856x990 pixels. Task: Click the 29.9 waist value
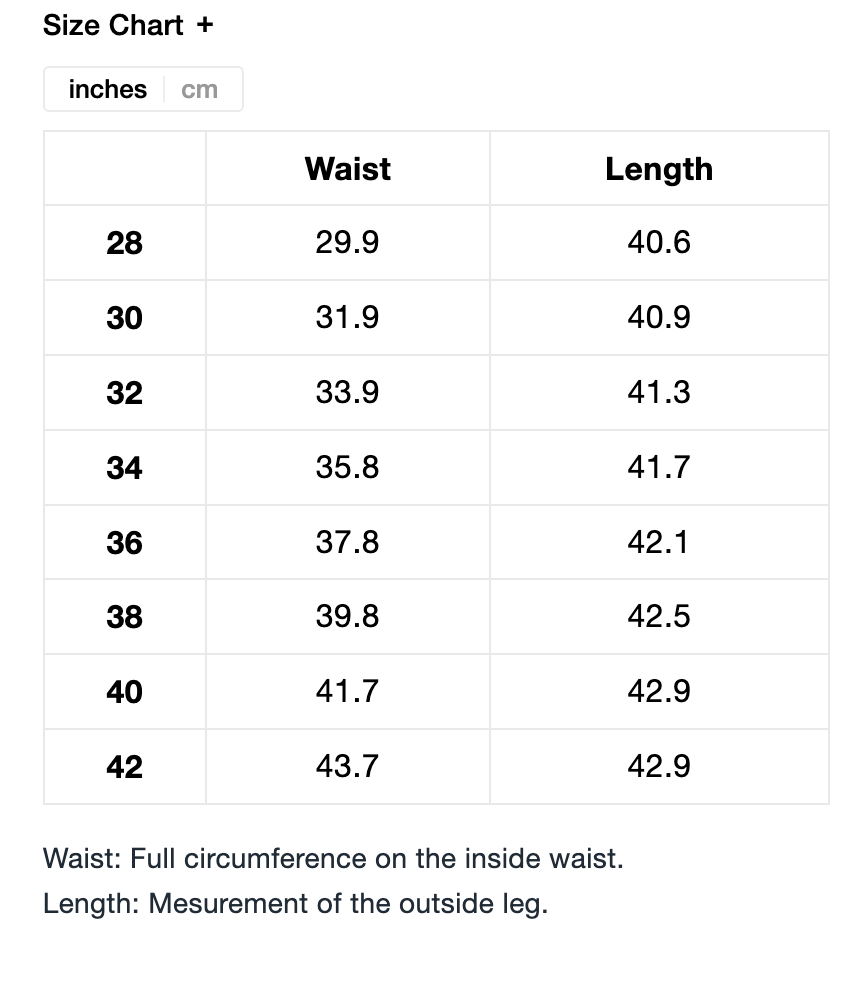[347, 243]
